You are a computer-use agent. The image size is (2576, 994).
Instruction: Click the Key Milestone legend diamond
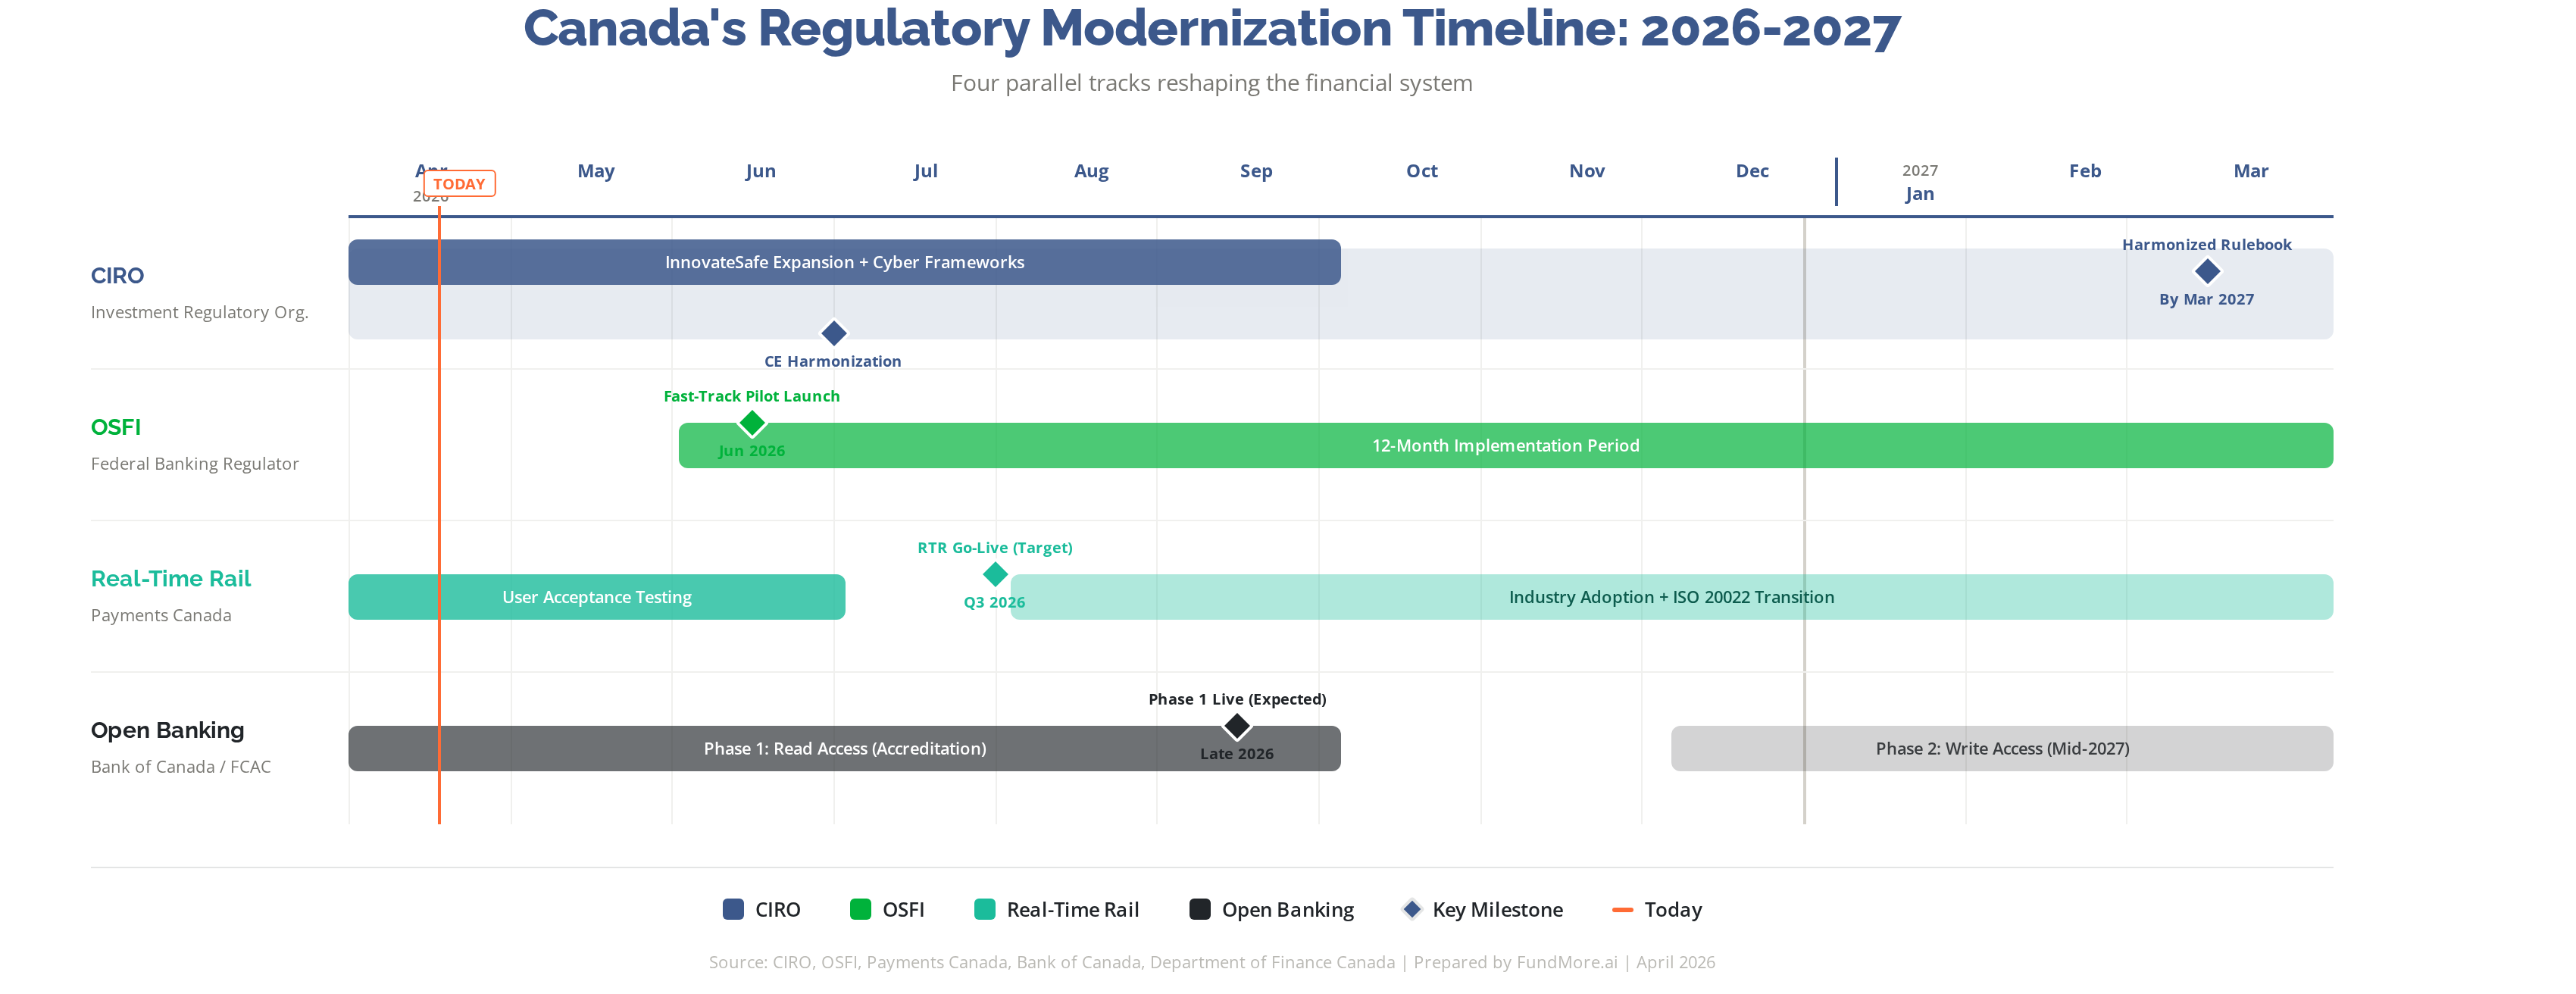click(x=1413, y=909)
